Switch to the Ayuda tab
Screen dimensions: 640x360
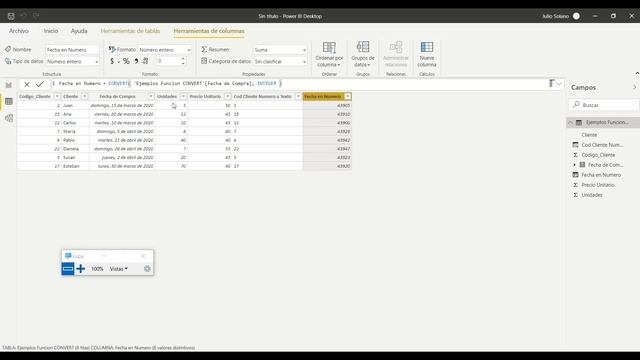point(79,31)
